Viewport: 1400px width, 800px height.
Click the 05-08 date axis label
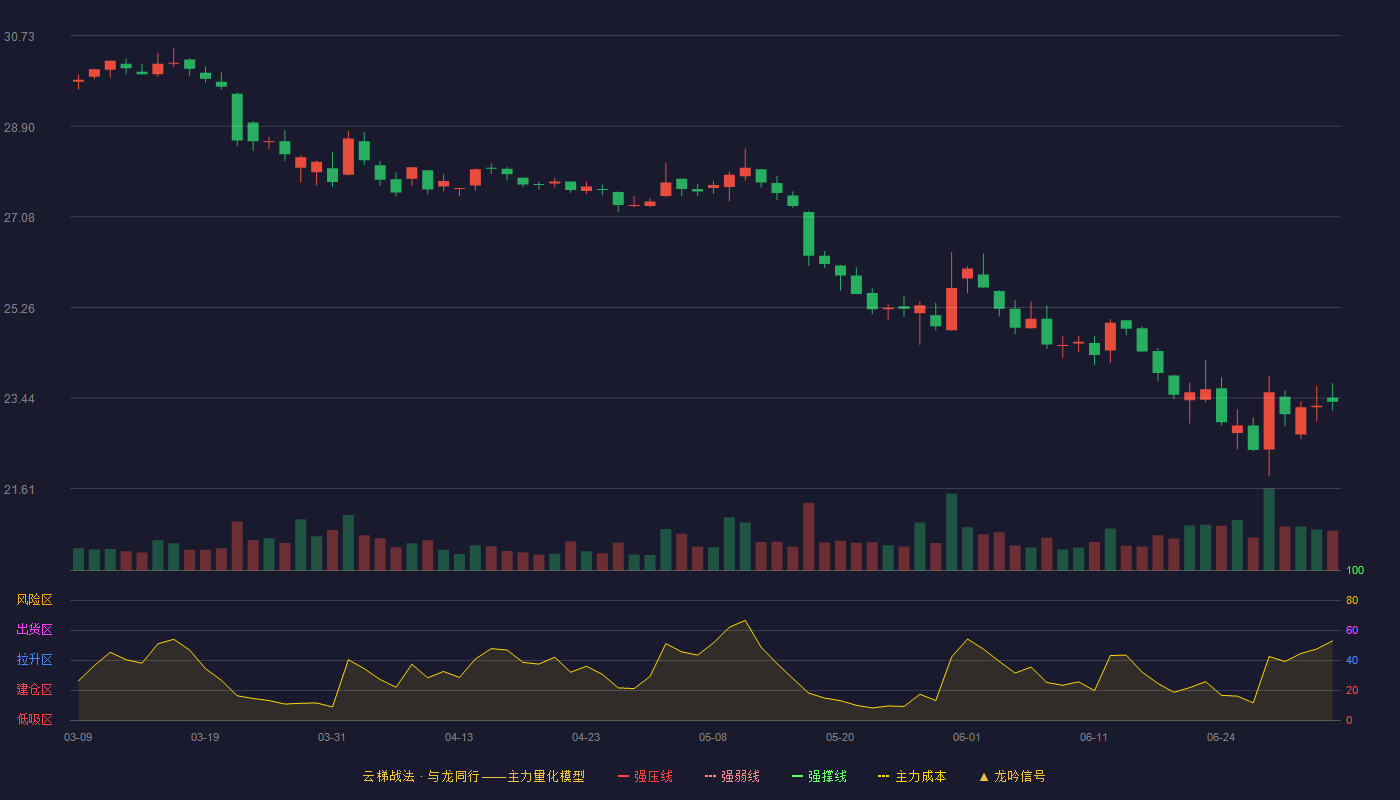click(x=713, y=737)
